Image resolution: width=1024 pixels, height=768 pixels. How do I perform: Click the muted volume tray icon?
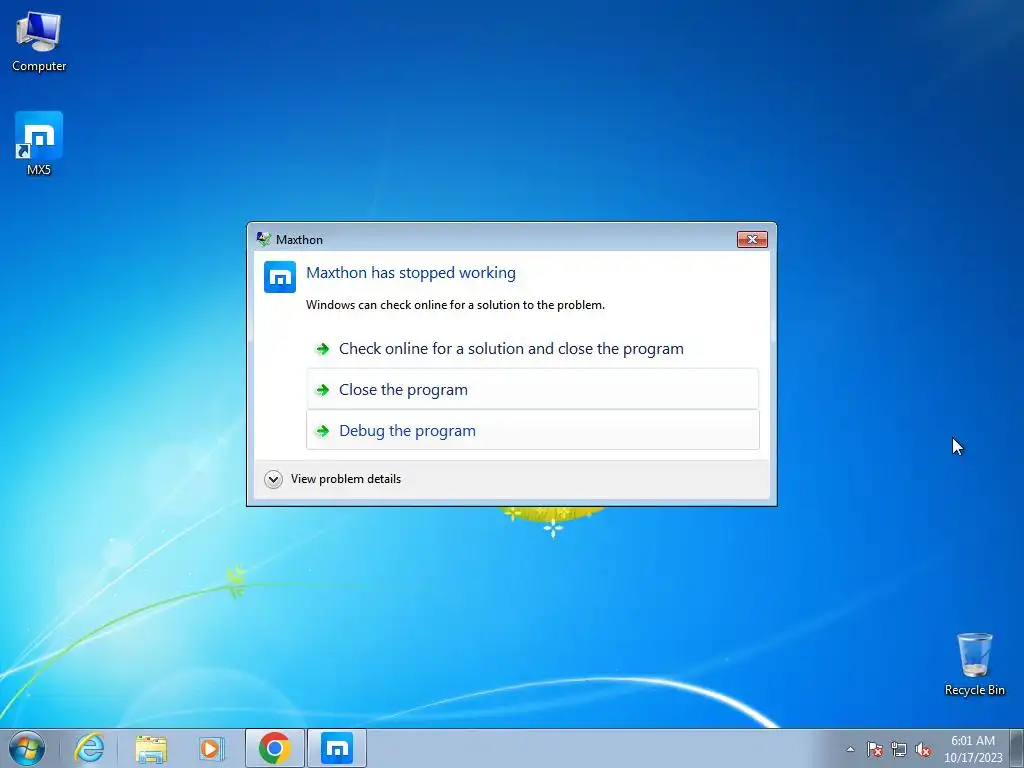[923, 749]
